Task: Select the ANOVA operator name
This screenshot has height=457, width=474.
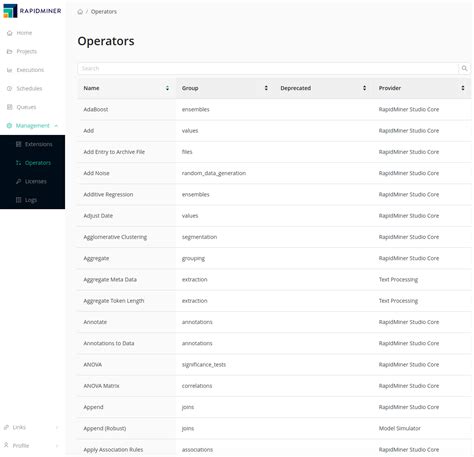Action: (92, 365)
